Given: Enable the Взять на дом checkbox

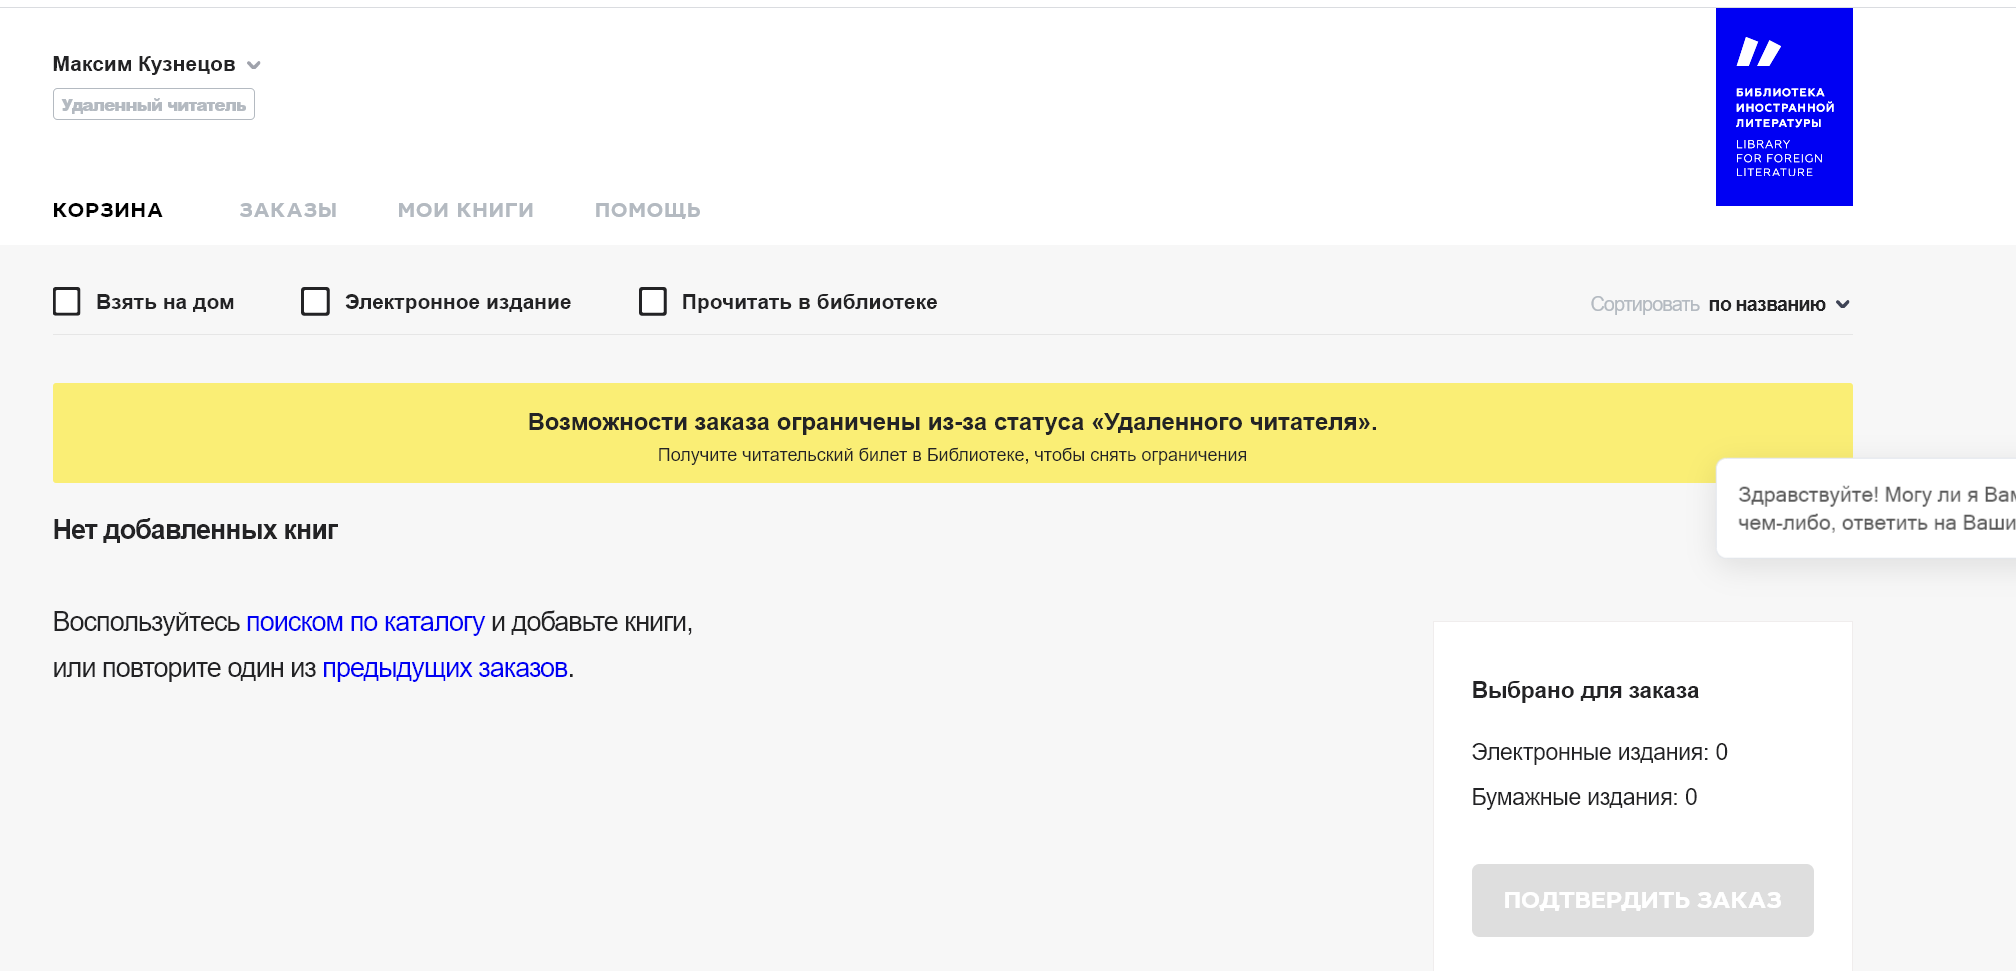Looking at the screenshot, I should 67,302.
